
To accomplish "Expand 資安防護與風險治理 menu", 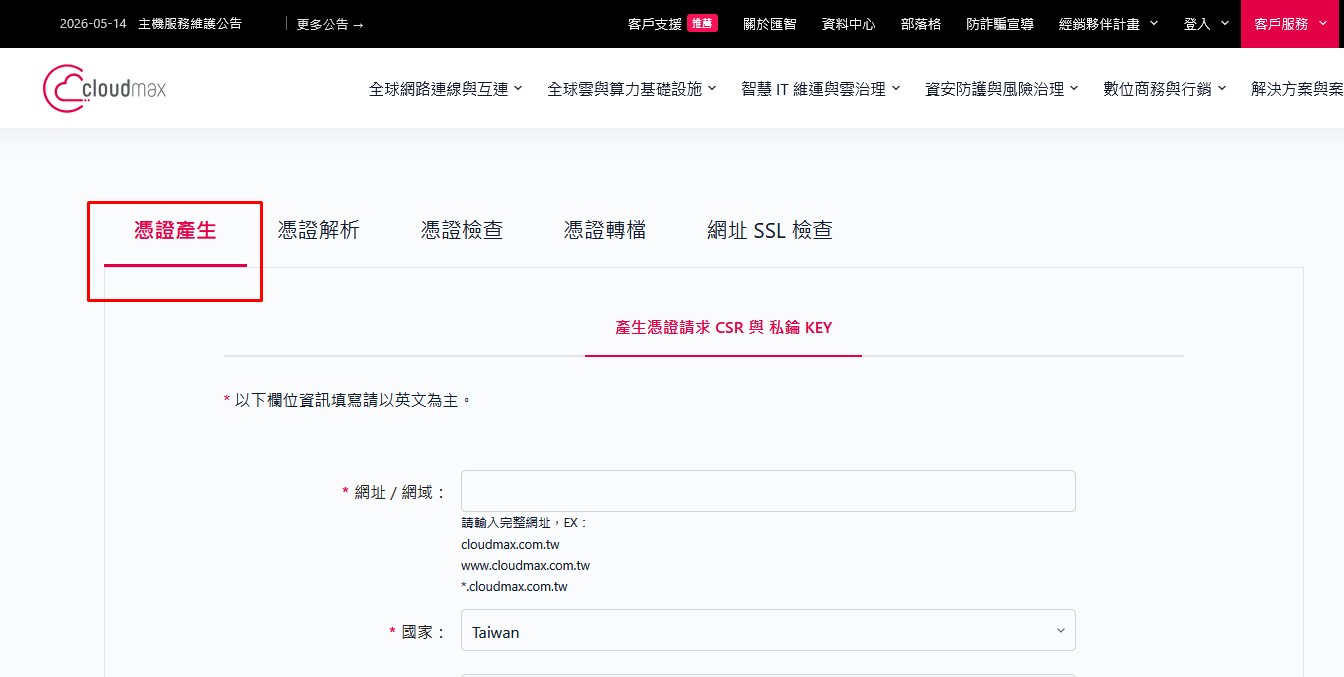I will (x=1002, y=89).
